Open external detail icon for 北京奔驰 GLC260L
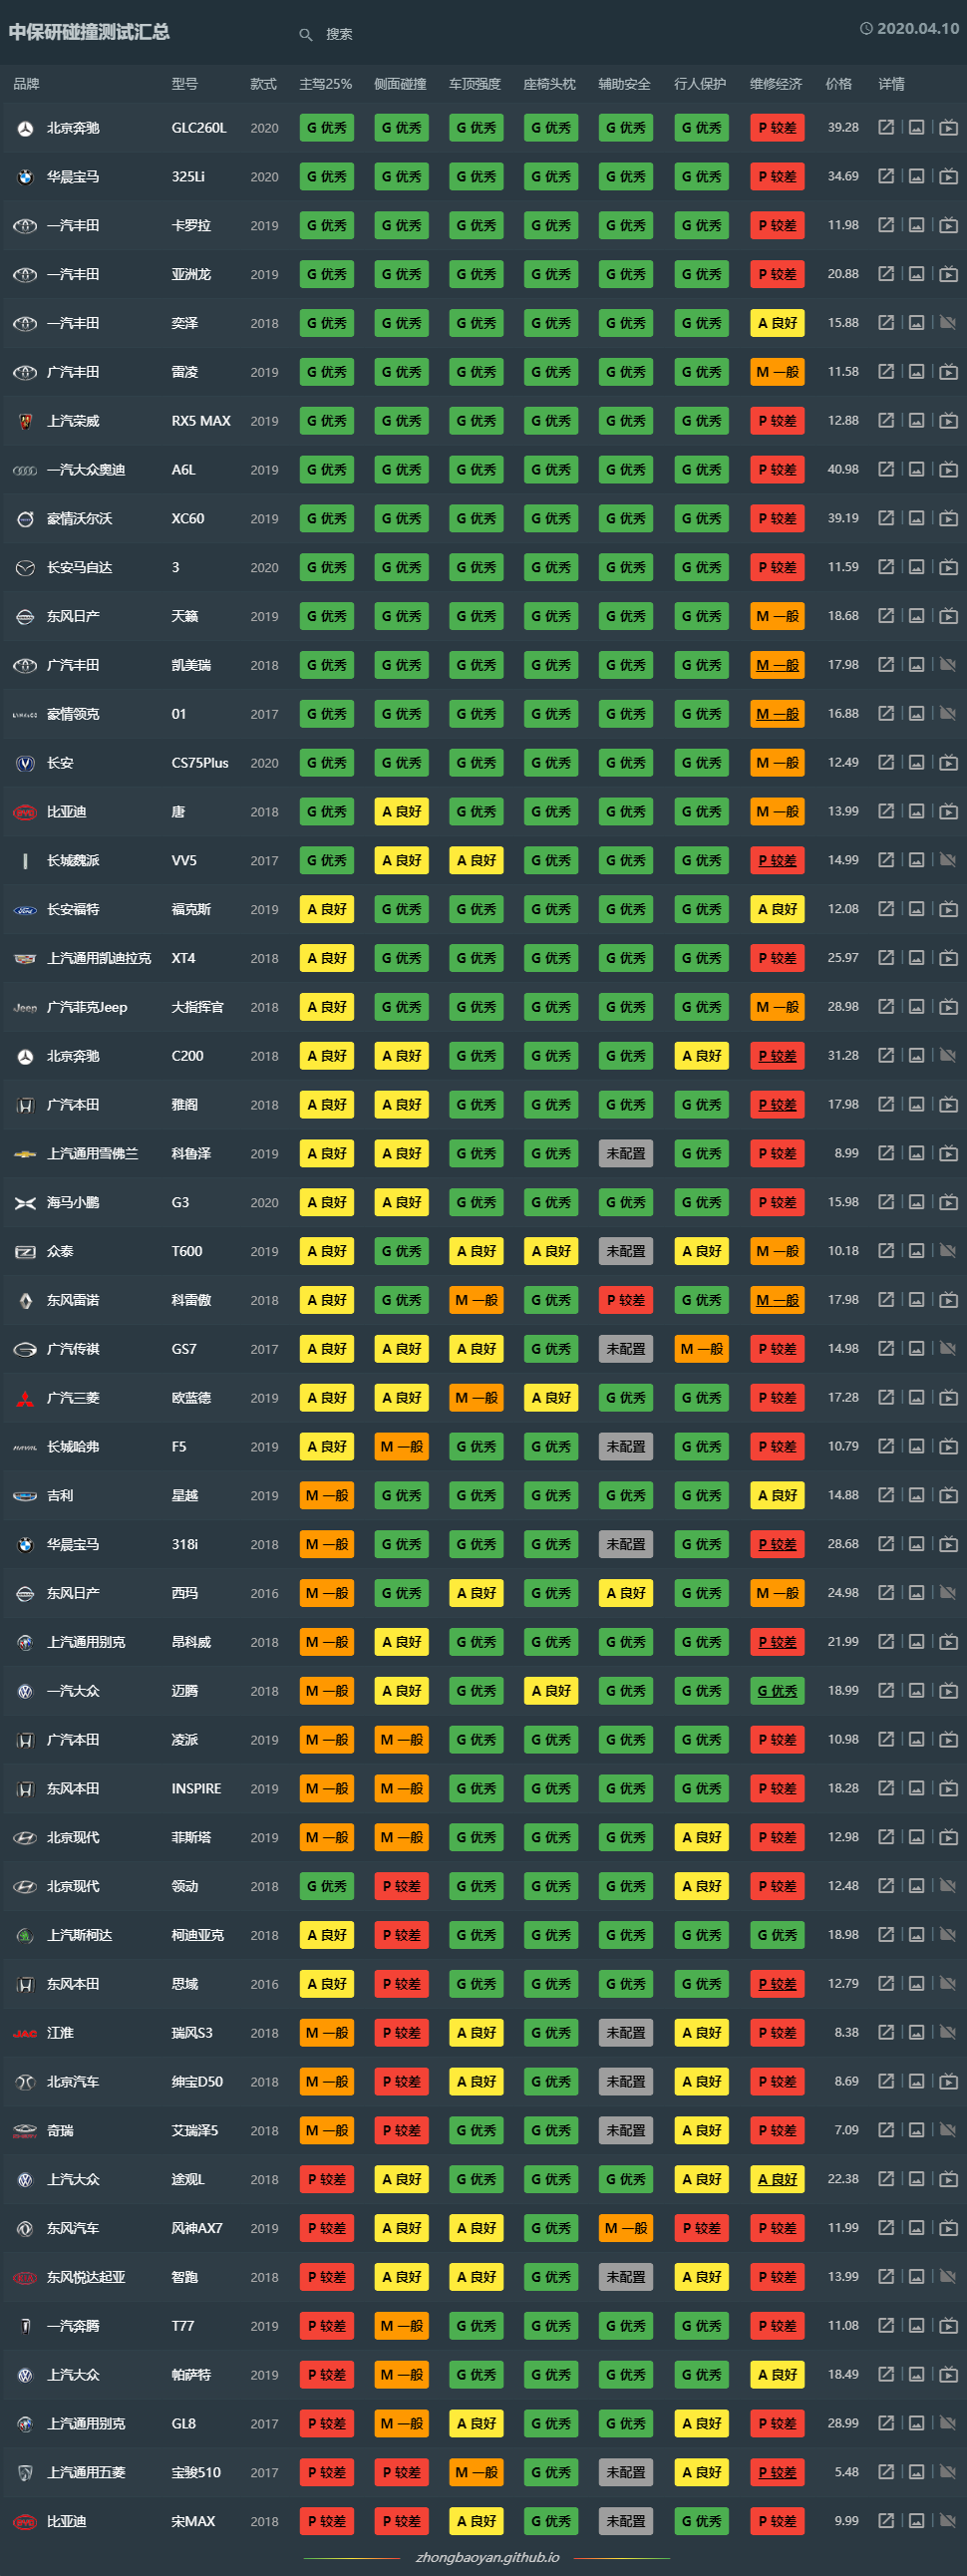 point(886,128)
